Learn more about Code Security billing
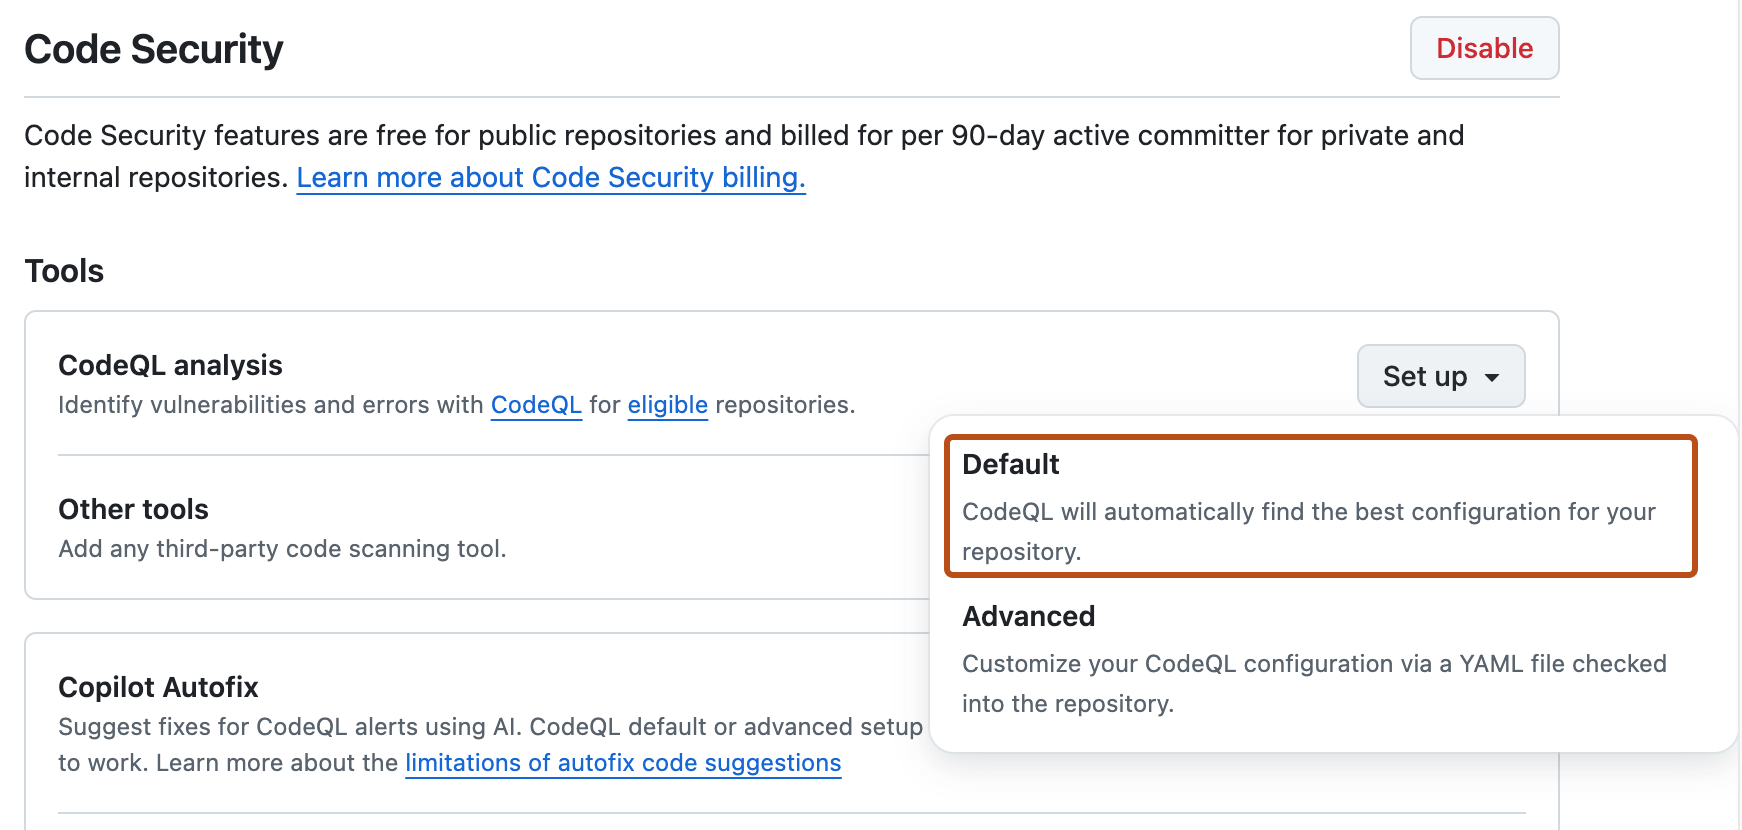 (x=551, y=177)
